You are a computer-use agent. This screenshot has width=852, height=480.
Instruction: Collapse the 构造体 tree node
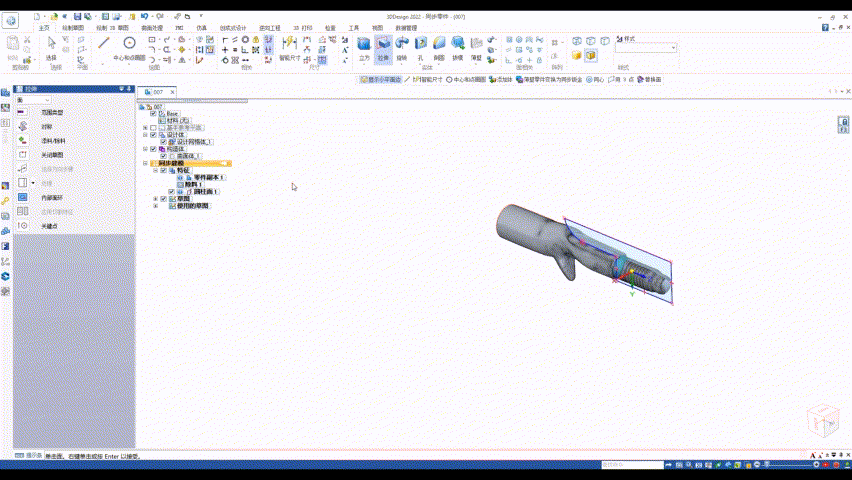click(145, 149)
